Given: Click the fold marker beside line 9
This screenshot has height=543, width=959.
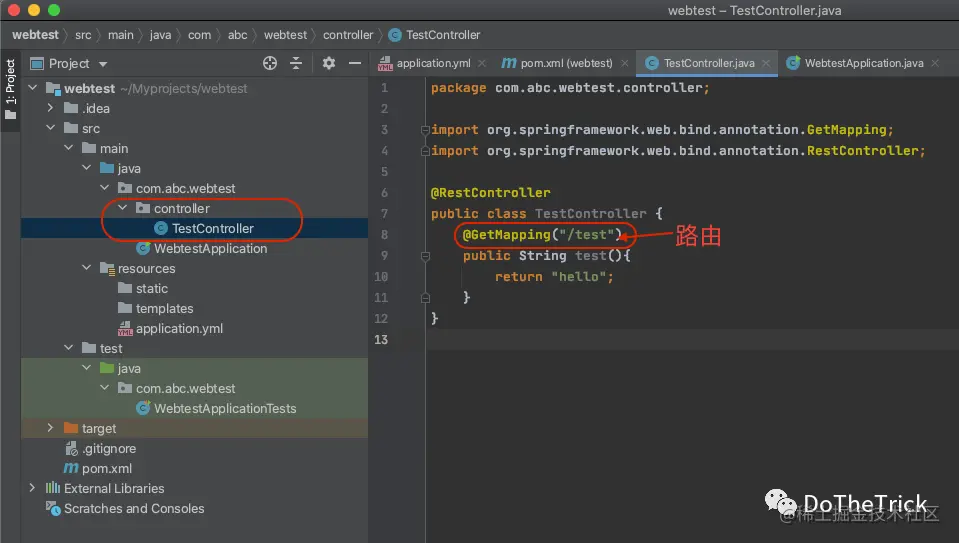Looking at the screenshot, I should pos(425,256).
